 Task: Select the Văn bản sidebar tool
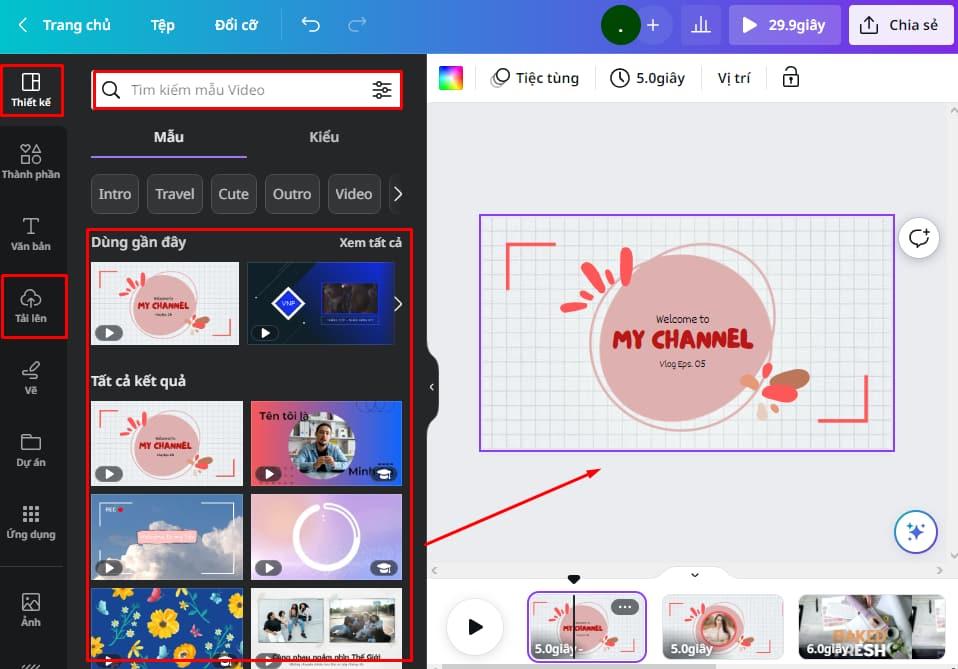tap(31, 232)
